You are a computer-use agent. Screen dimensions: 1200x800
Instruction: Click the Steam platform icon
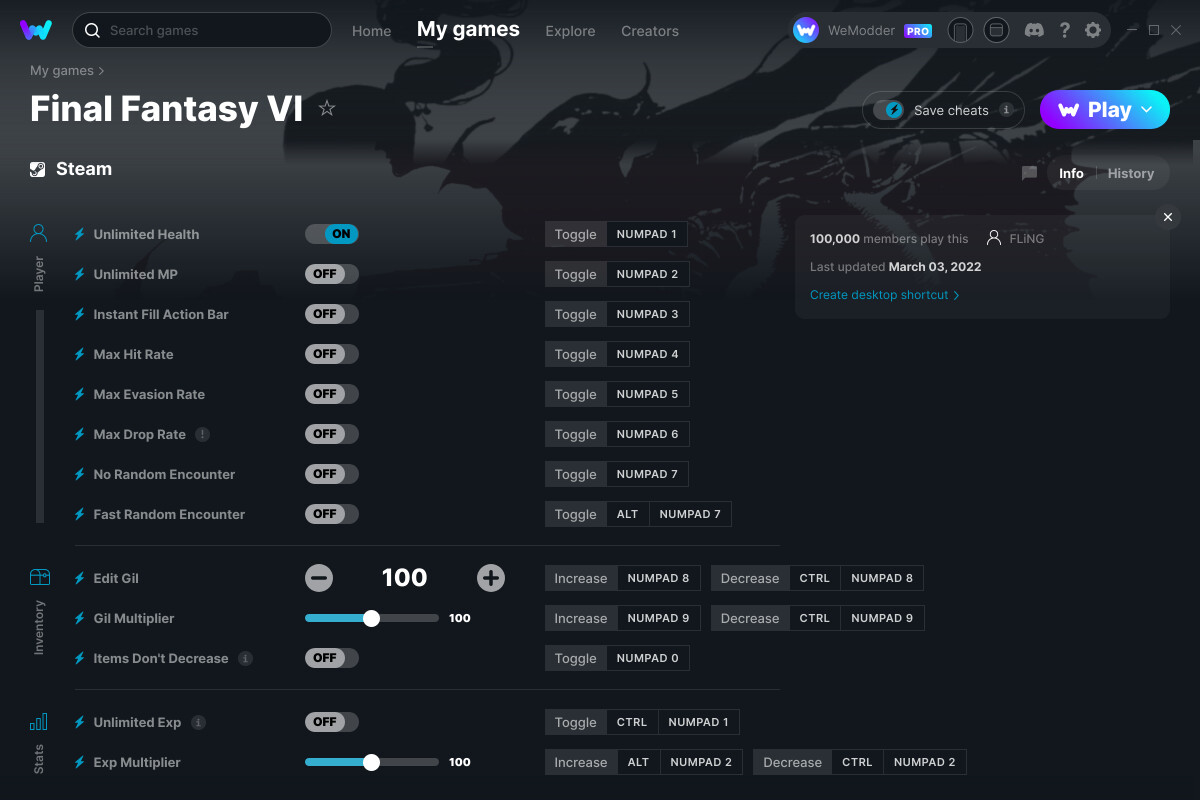pyautogui.click(x=38, y=169)
